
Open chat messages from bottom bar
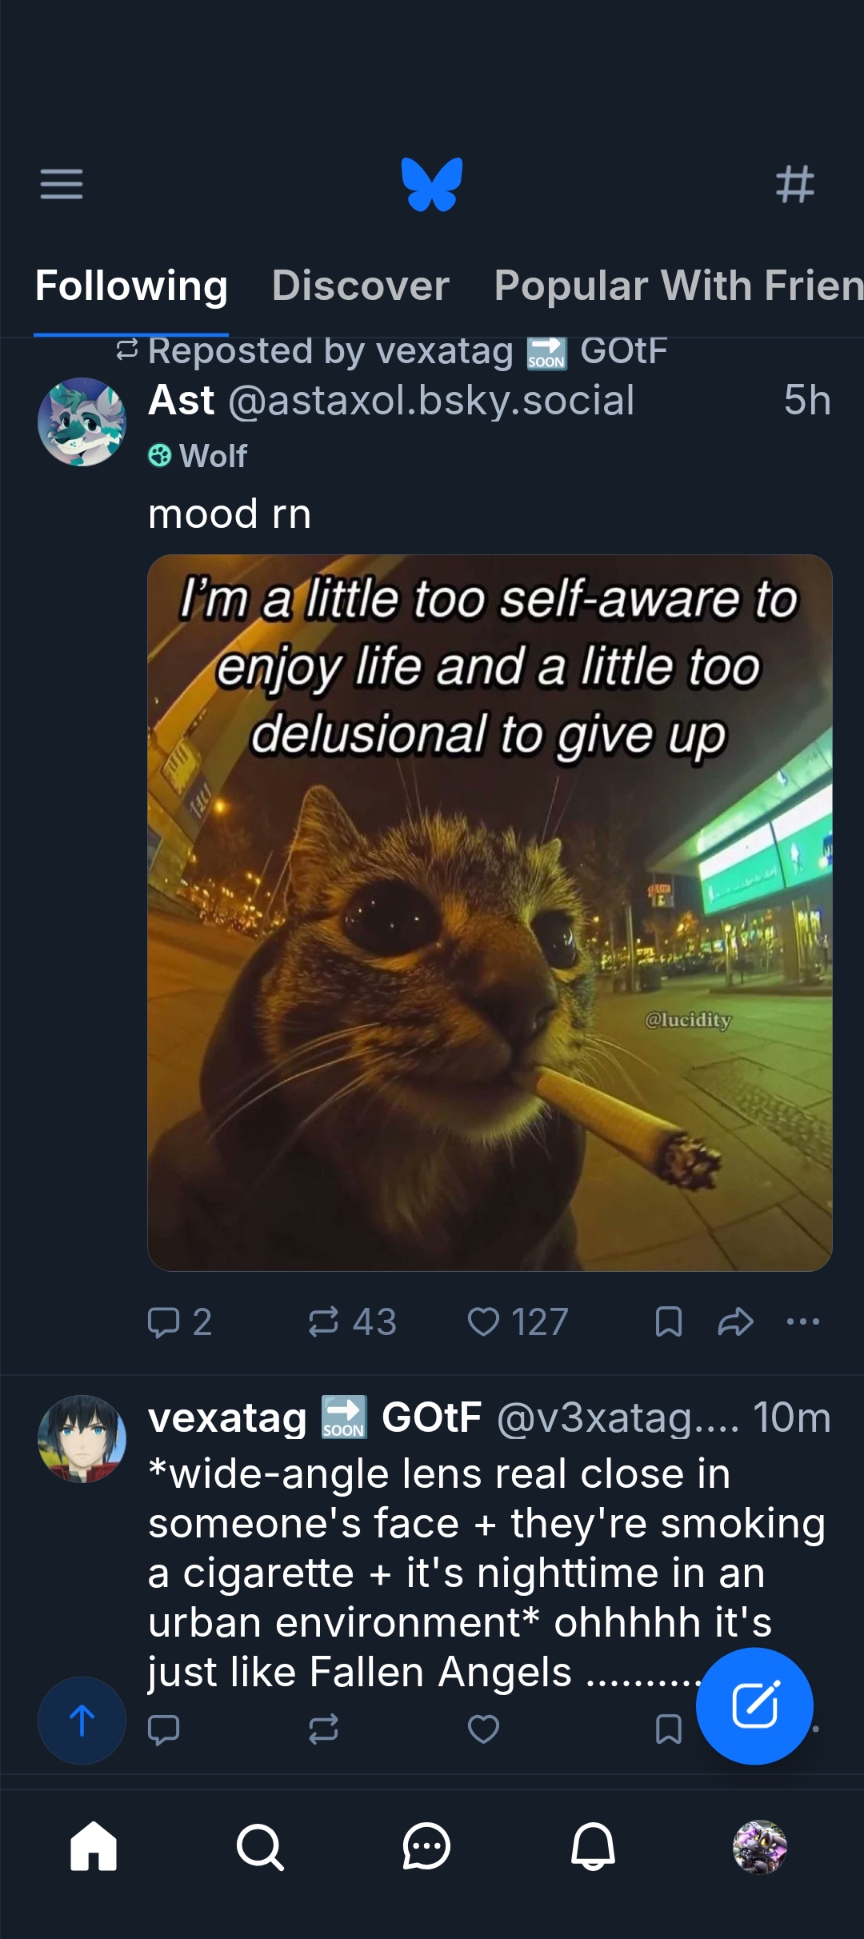pyautogui.click(x=427, y=1846)
